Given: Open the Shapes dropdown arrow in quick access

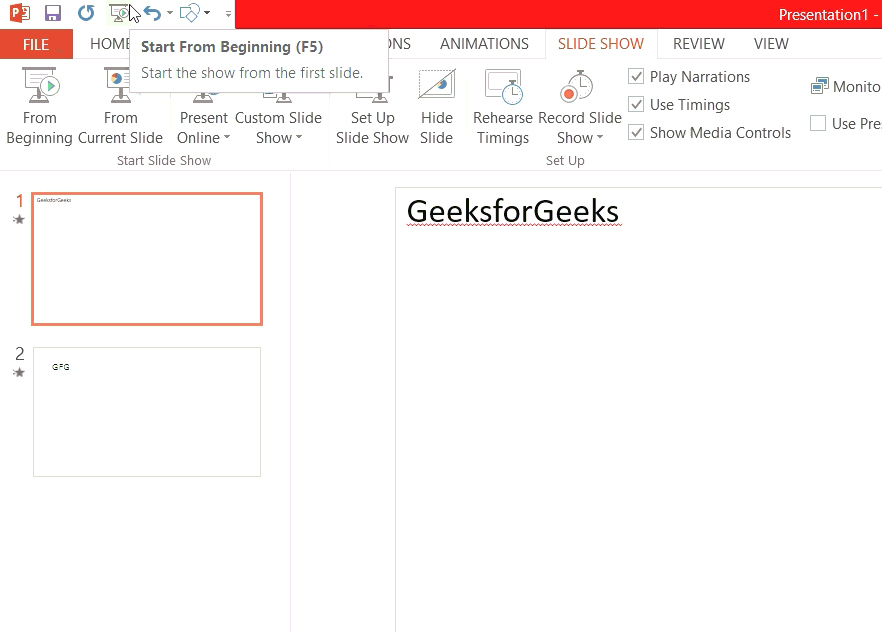Looking at the screenshot, I should [x=207, y=12].
